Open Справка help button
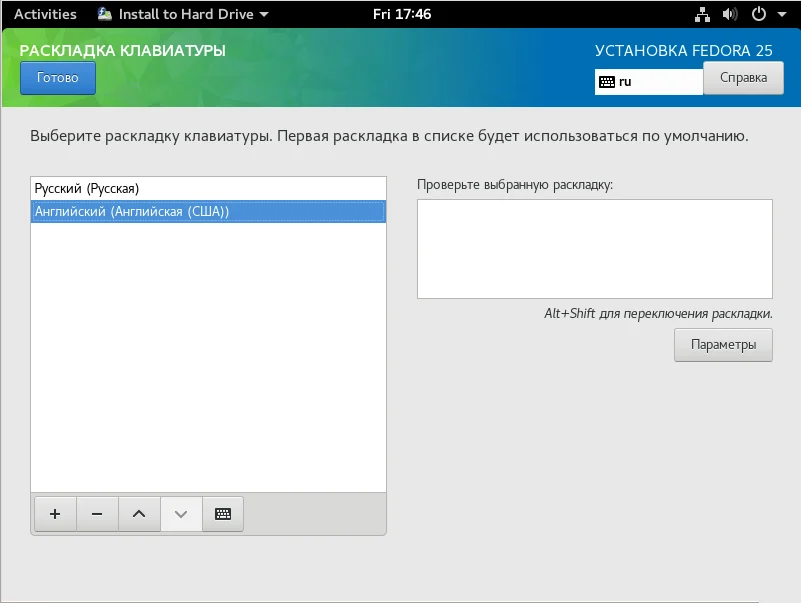The image size is (801, 603). [743, 78]
